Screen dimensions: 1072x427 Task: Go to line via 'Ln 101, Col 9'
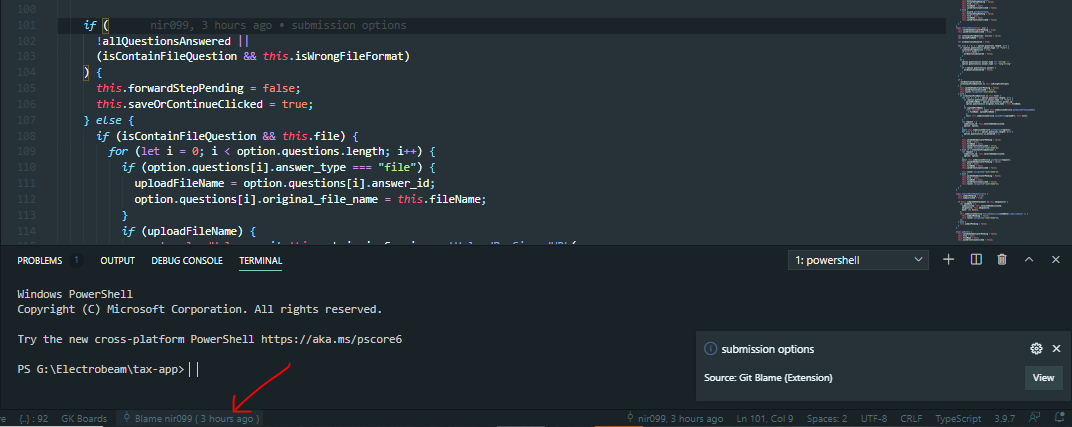click(765, 418)
